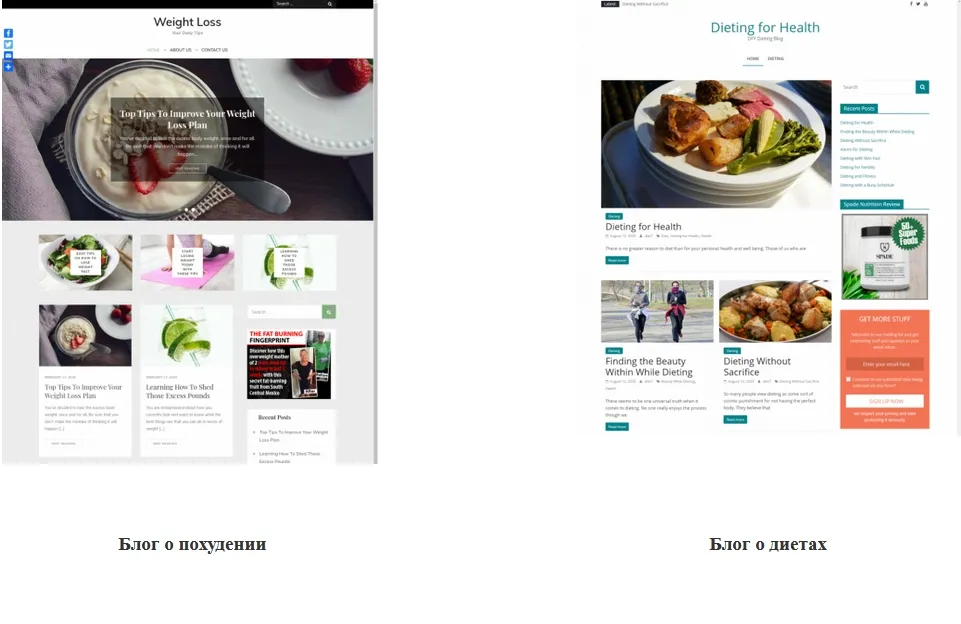Click the Twitter icon in Dieting header
The width and height of the screenshot is (961, 624).
918,4
